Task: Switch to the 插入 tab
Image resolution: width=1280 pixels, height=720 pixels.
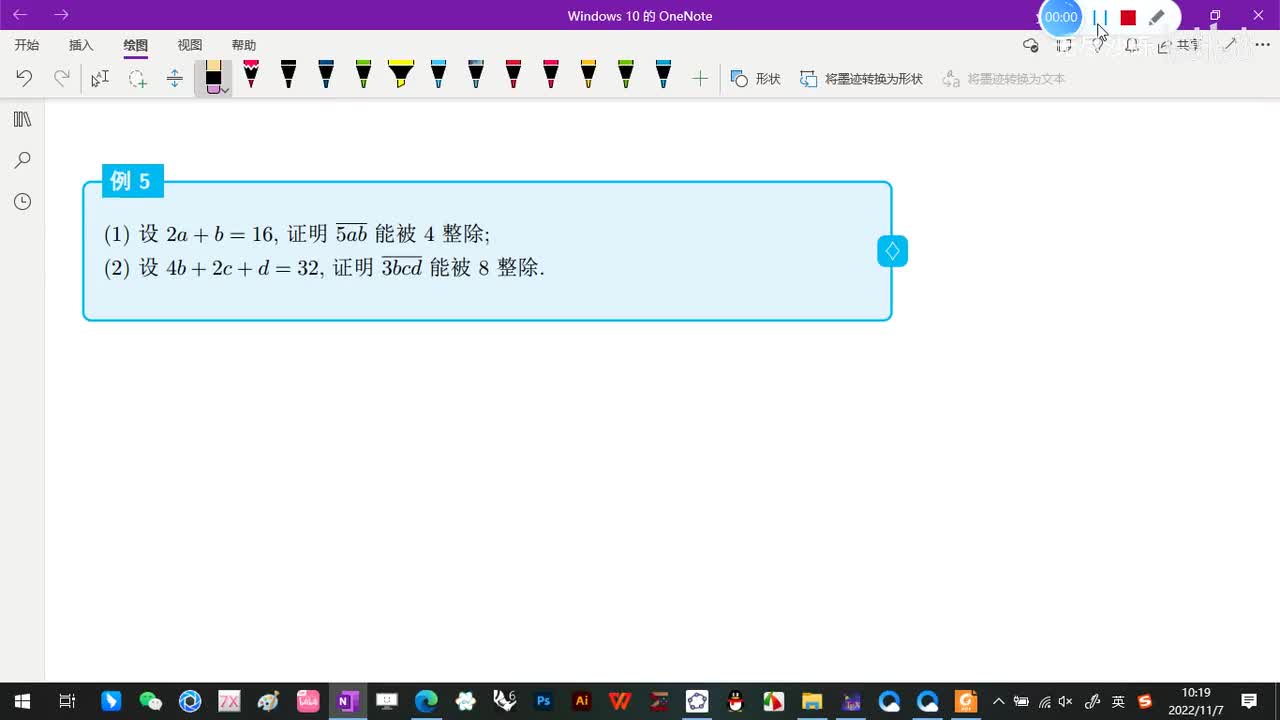Action: click(x=81, y=45)
